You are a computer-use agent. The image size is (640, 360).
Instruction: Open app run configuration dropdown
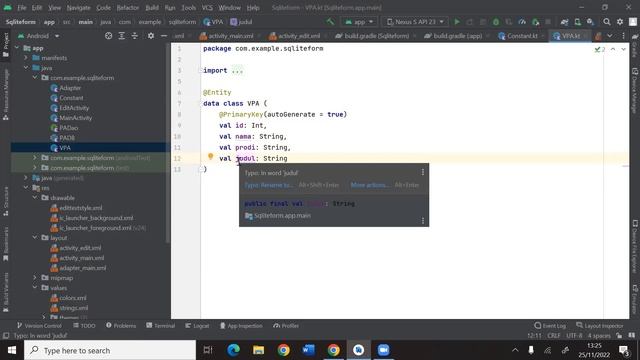point(359,22)
